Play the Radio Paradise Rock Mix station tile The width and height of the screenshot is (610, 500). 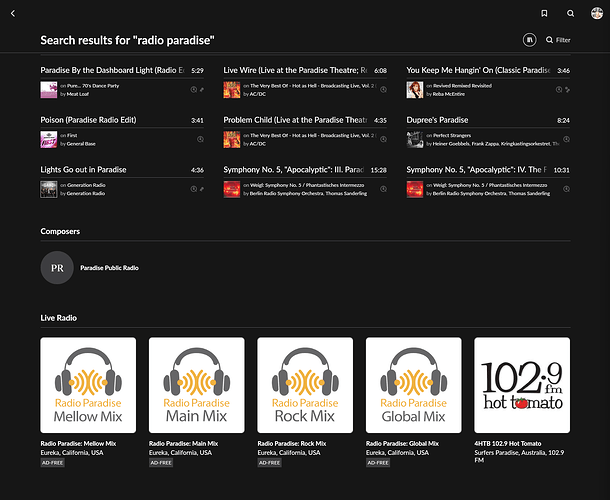(x=305, y=385)
